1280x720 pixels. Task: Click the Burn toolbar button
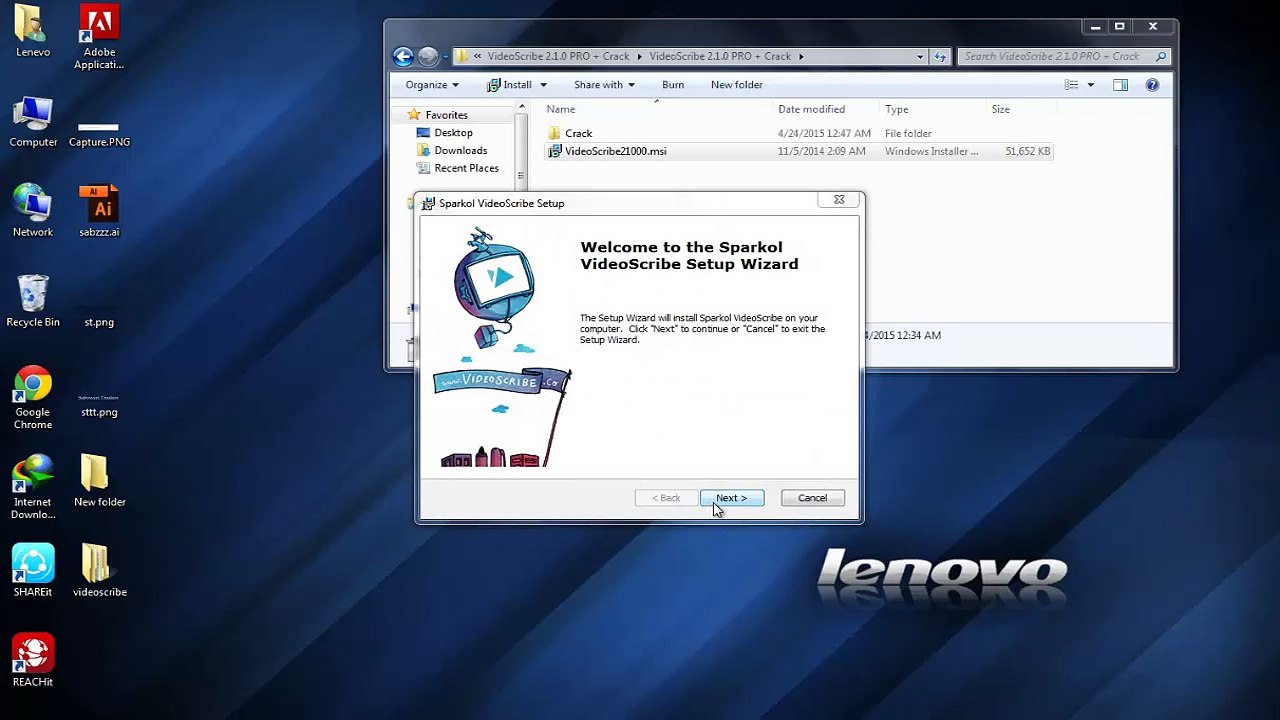[x=673, y=85]
